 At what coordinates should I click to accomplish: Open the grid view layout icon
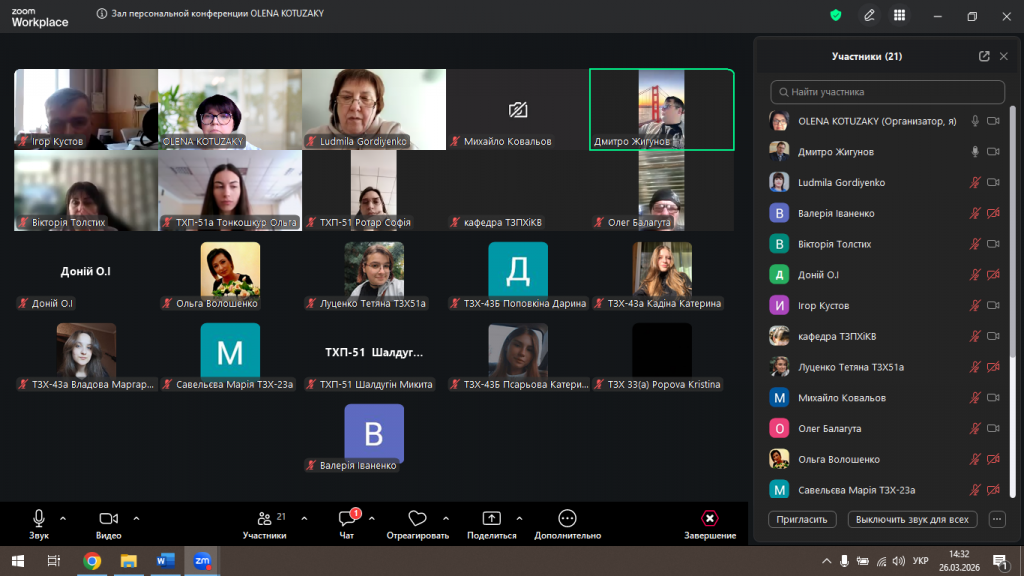click(x=899, y=15)
